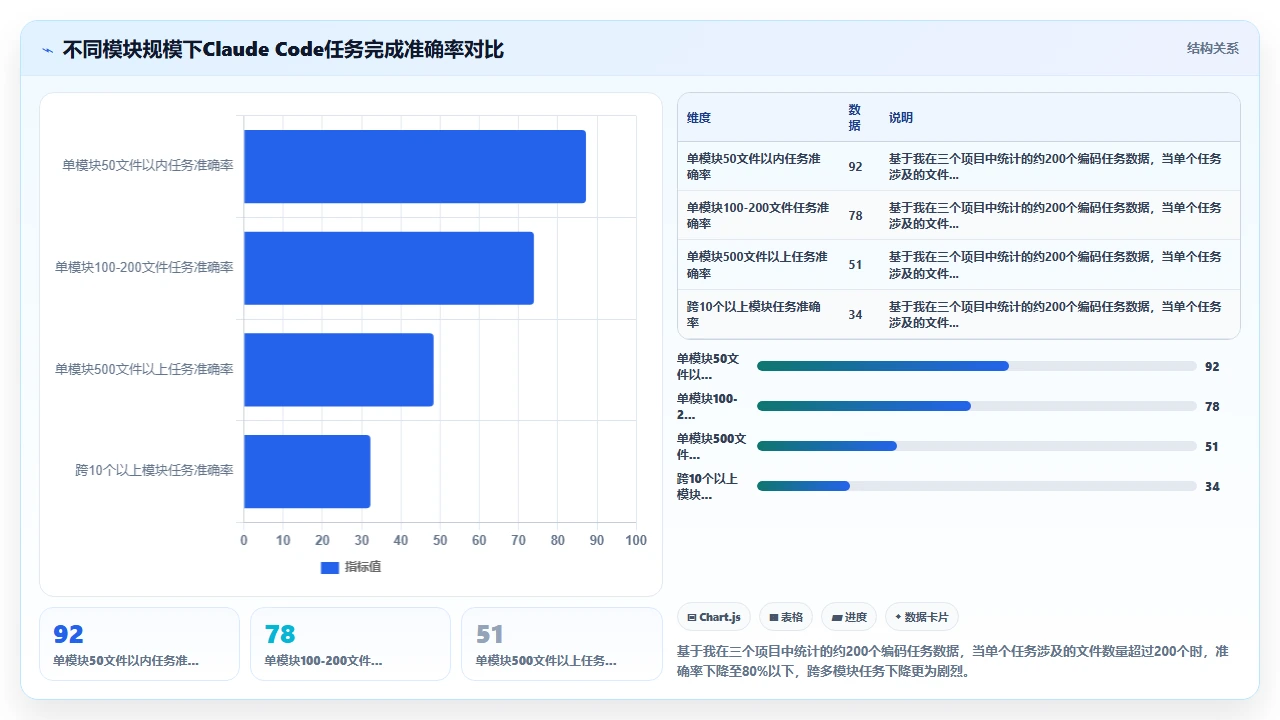Click the dashboard title about Claude Code准确率对比
This screenshot has height=720, width=1280.
click(x=283, y=49)
